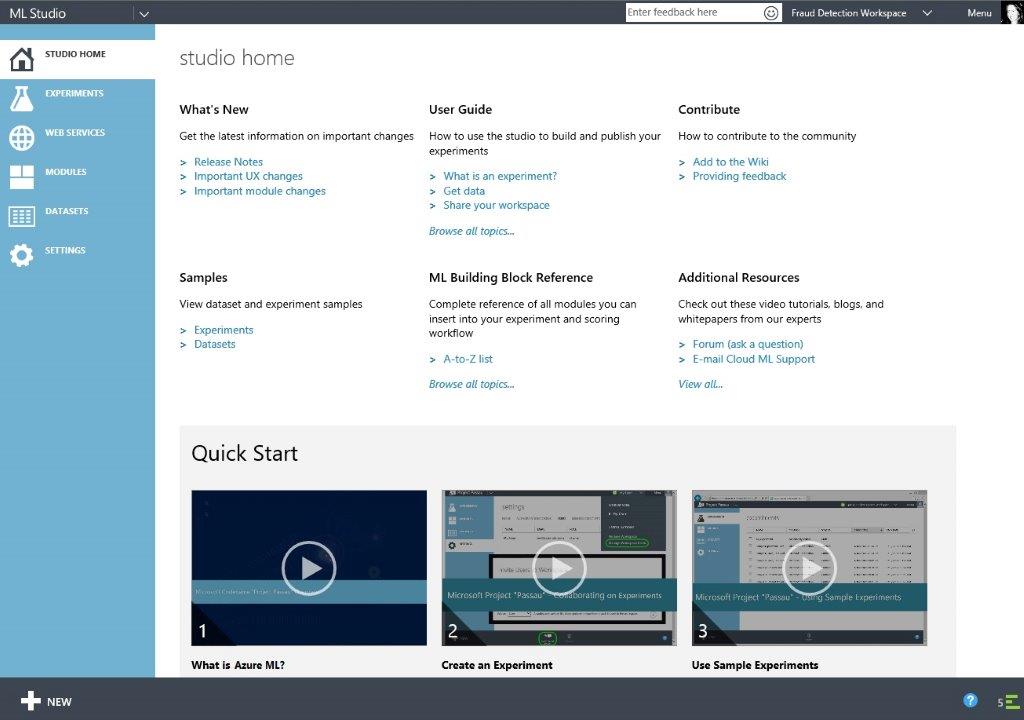Type in the Enter feedback here field

click(693, 13)
